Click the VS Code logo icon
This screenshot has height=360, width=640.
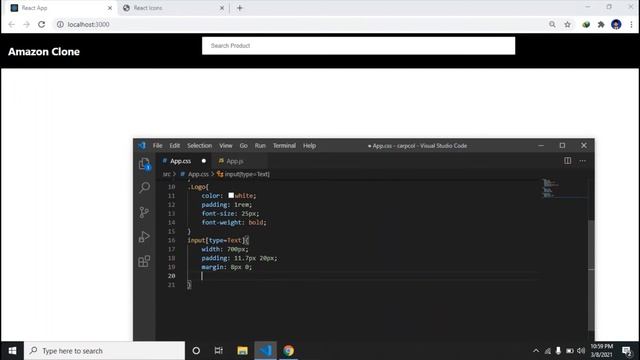coord(142,146)
